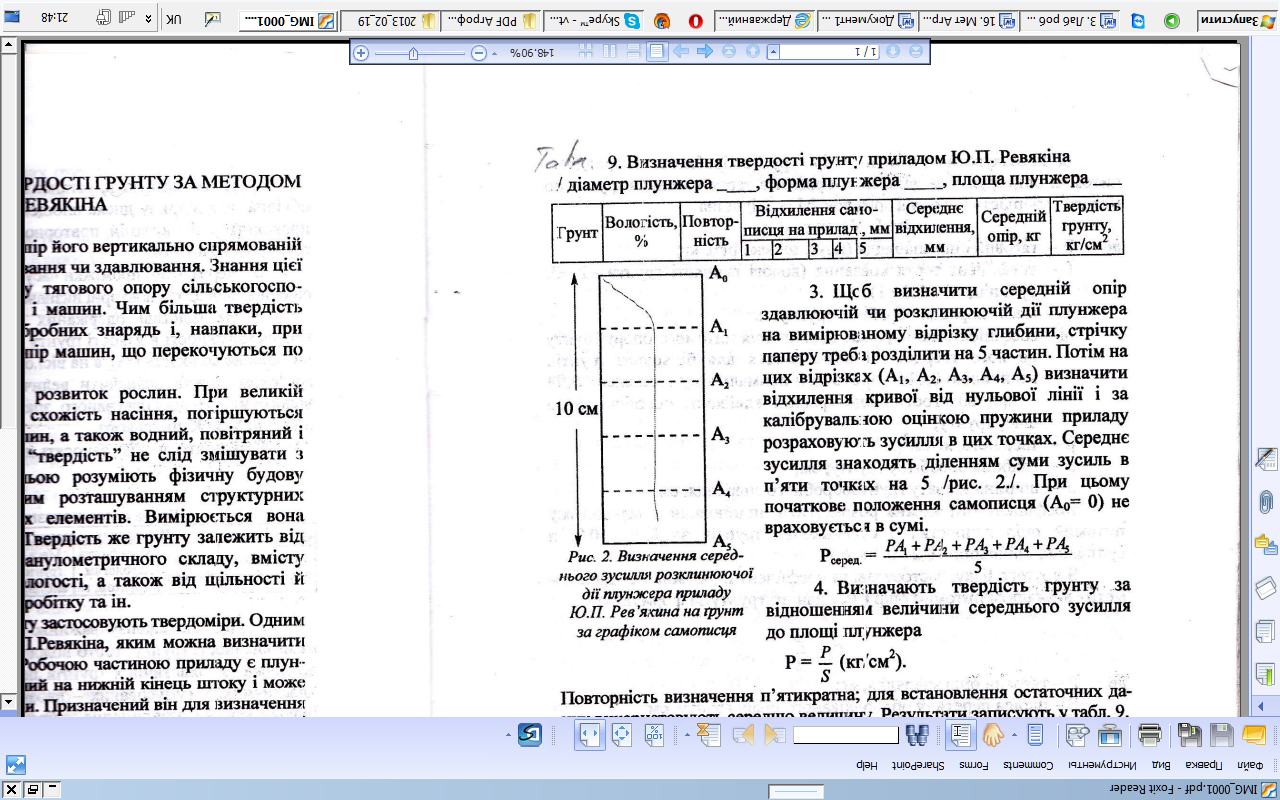The image size is (1280, 800).
Task: Switch to the Документ1 Word taskbar button
Action: pos(870,20)
